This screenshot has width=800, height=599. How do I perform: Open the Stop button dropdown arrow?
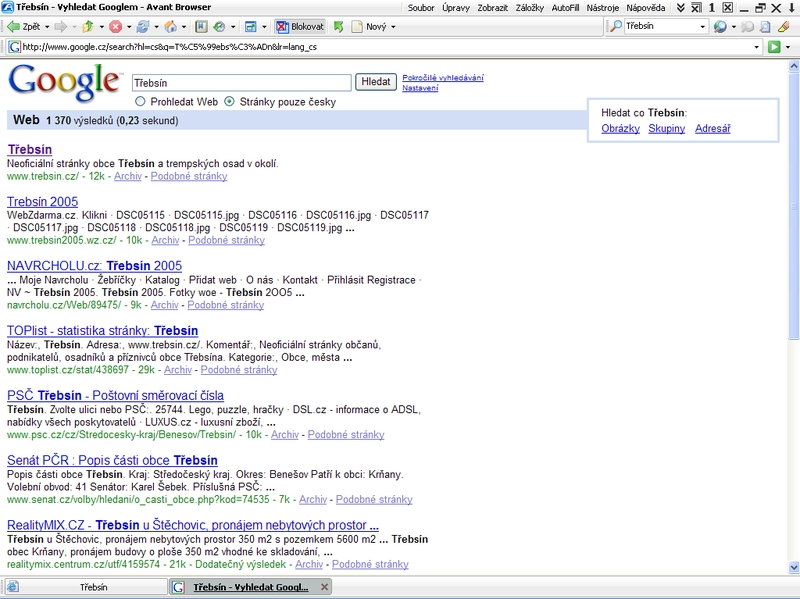coord(129,27)
